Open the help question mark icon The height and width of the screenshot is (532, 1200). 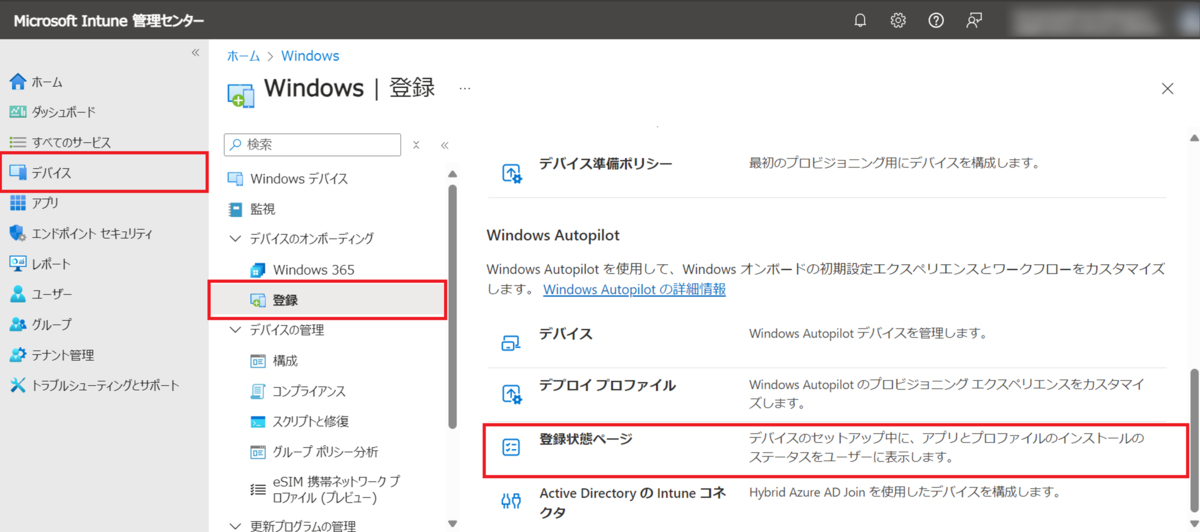tap(936, 21)
